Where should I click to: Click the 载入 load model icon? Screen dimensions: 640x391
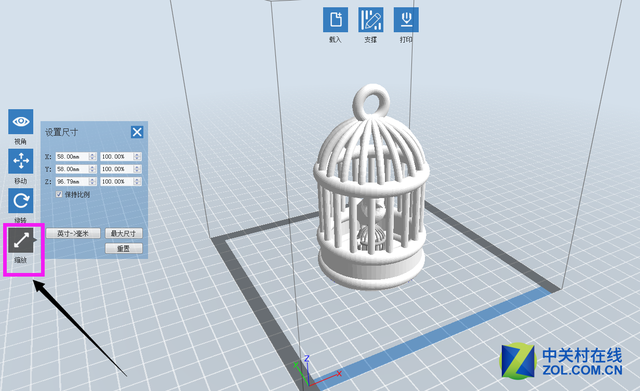coord(336,20)
